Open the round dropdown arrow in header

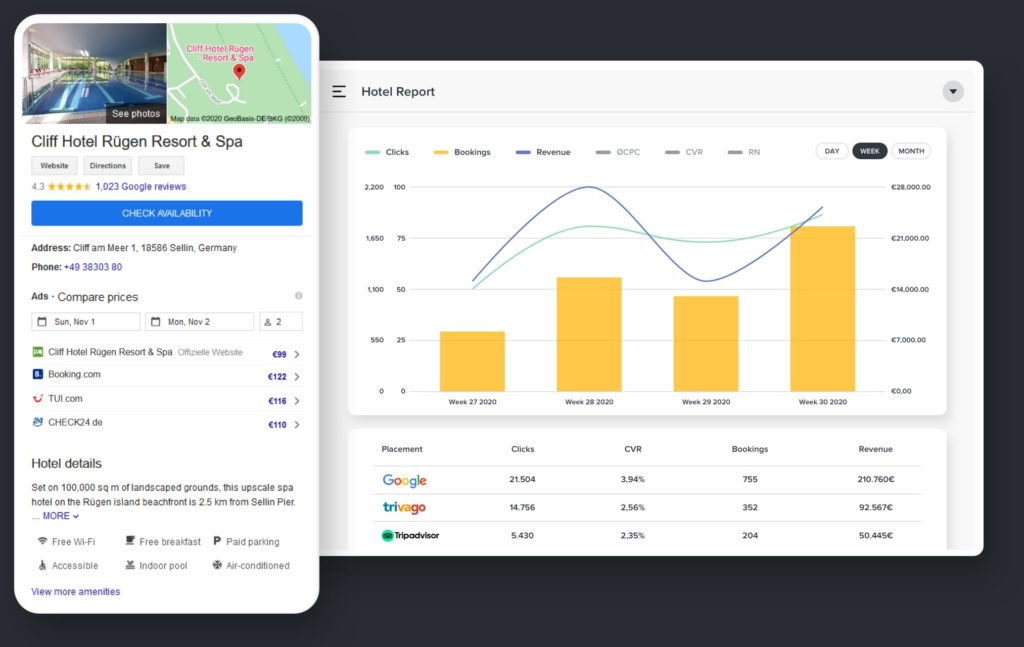point(953,92)
